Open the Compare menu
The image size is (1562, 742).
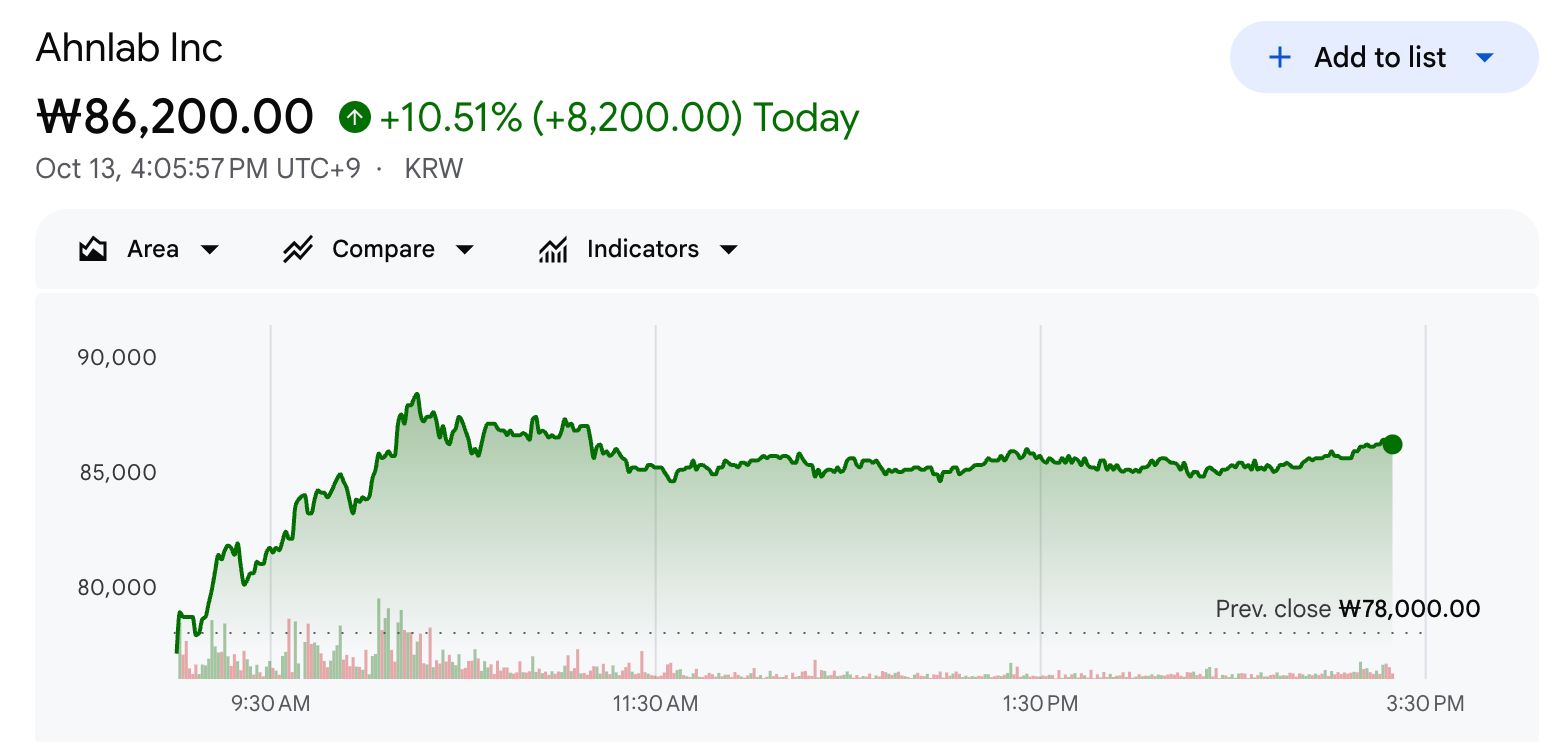click(379, 249)
